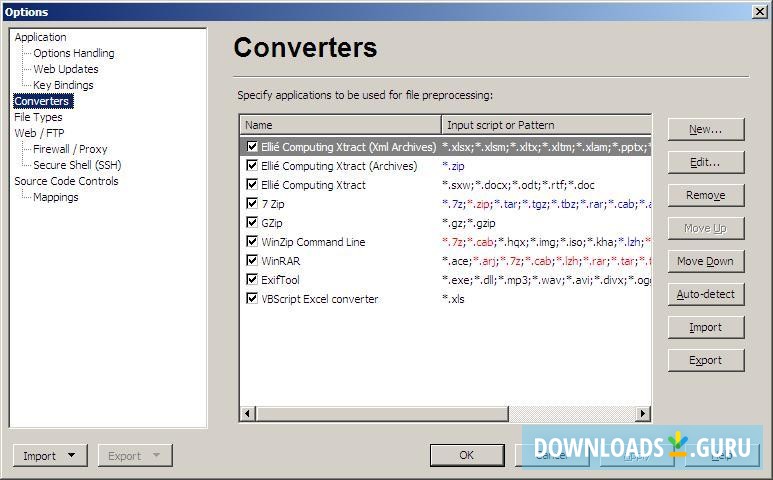The height and width of the screenshot is (480, 773).
Task: Toggle the 7 Zip converter checkbox
Action: click(252, 203)
